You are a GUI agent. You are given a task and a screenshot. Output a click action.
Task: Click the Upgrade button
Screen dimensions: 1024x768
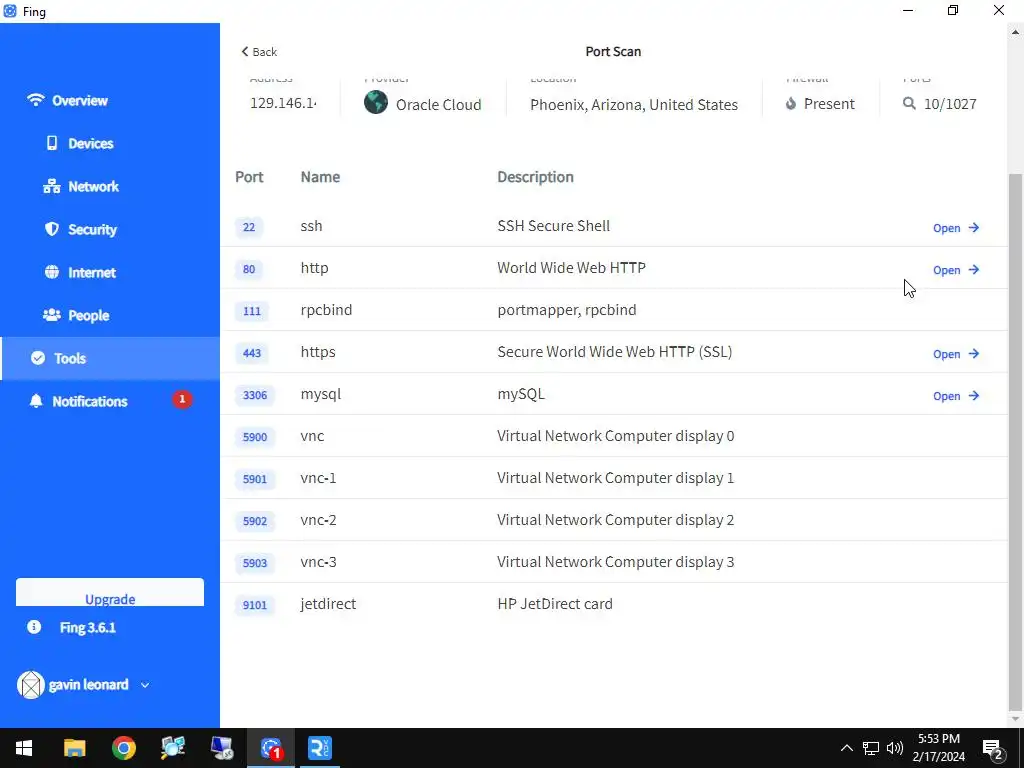110,592
